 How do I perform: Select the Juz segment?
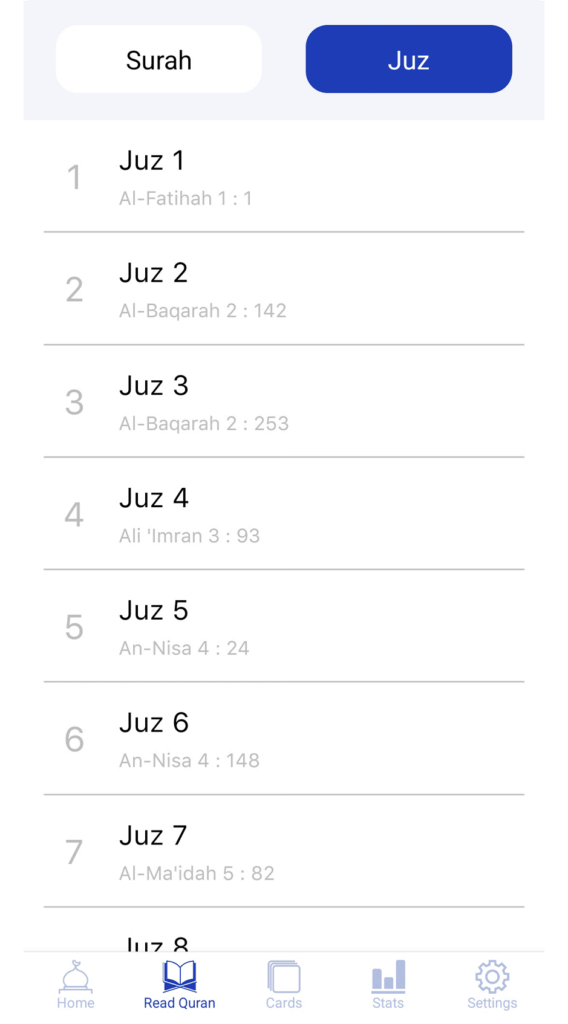click(409, 59)
